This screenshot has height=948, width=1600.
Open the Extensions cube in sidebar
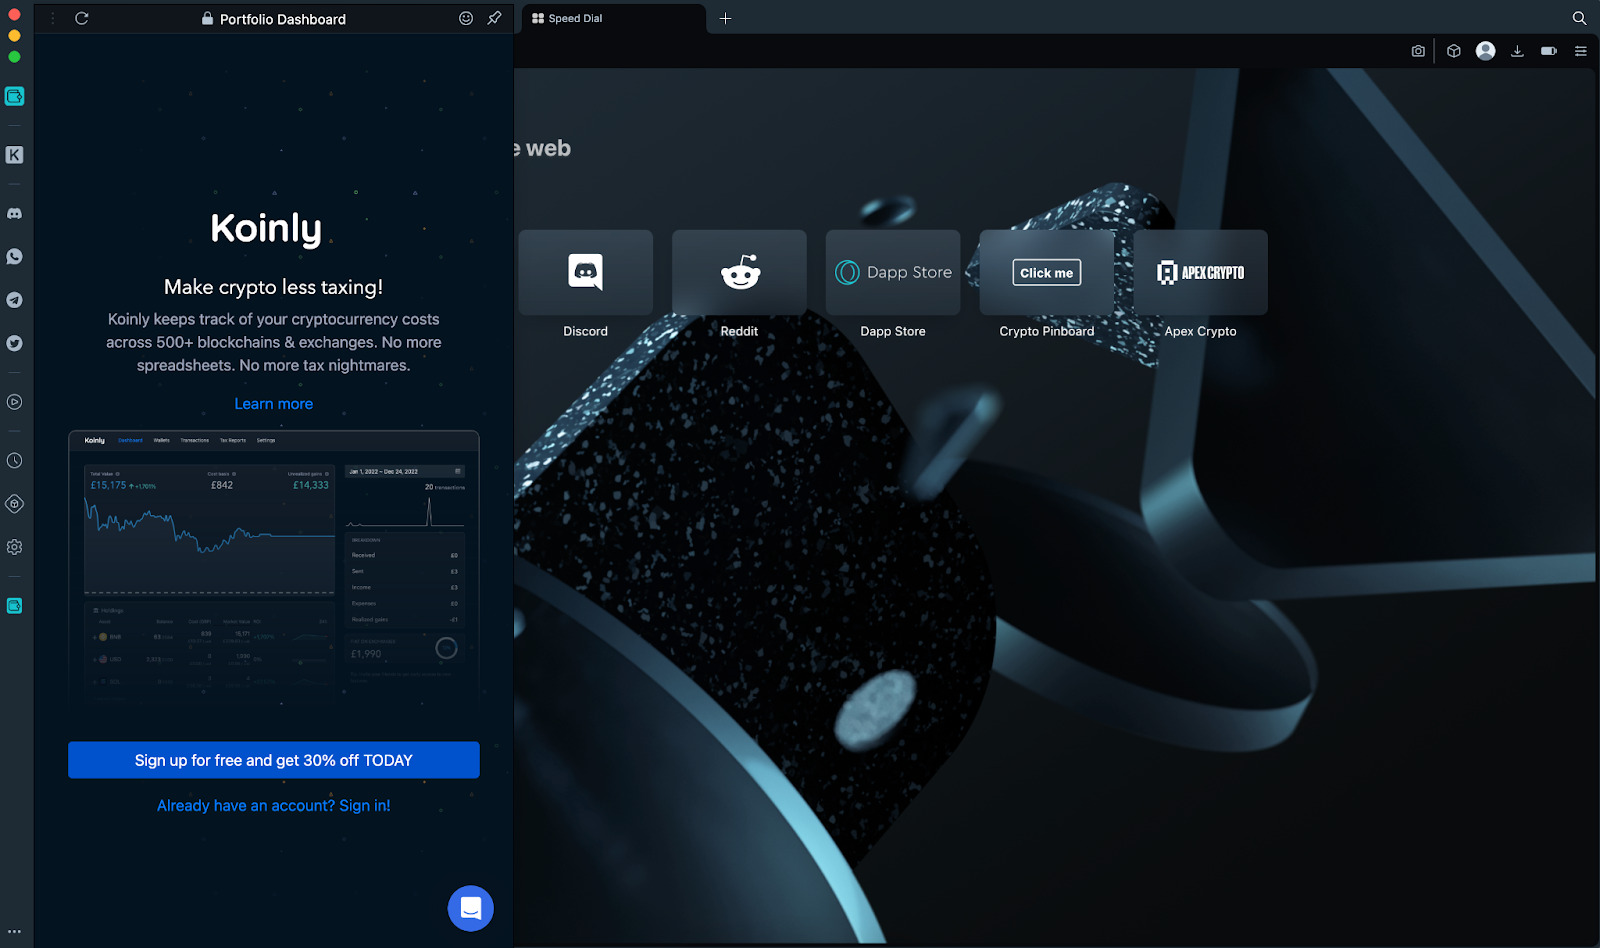click(14, 504)
